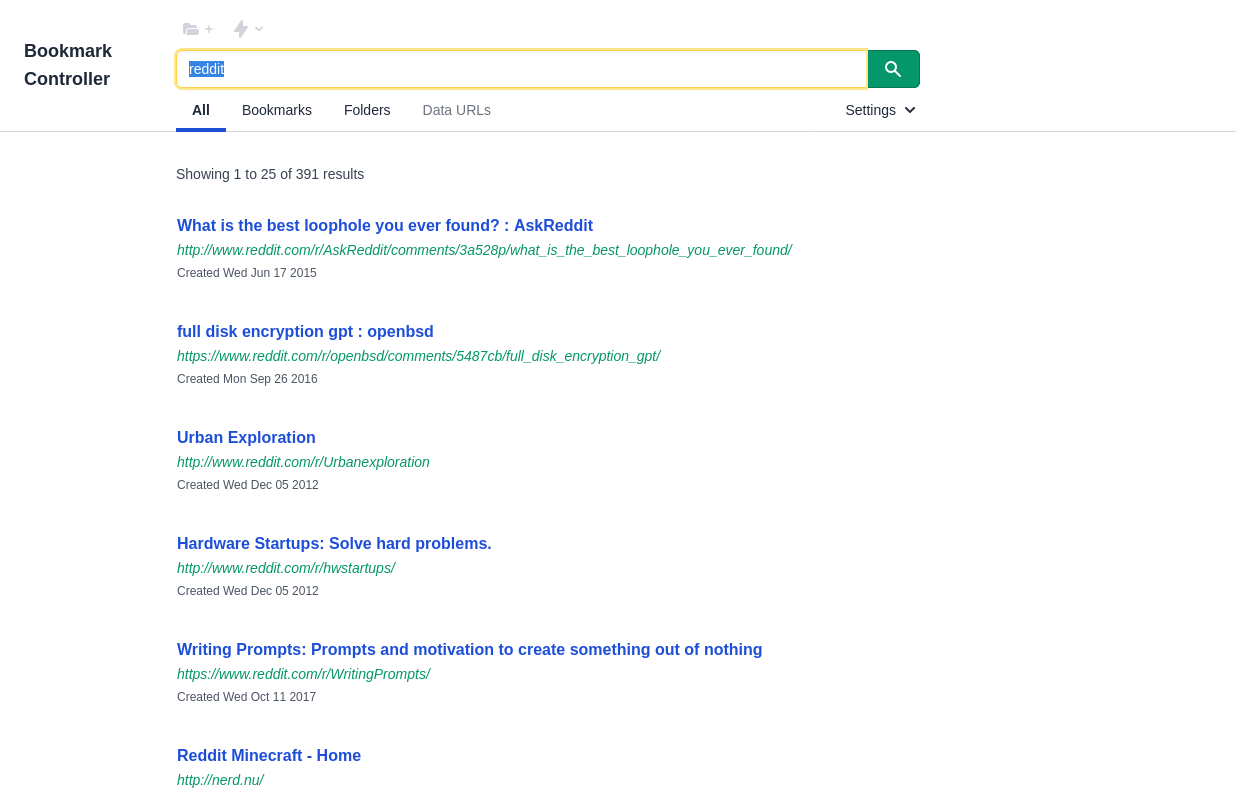Open the chevron beside the lightning icon
The height and width of the screenshot is (790, 1236).
pos(257,29)
